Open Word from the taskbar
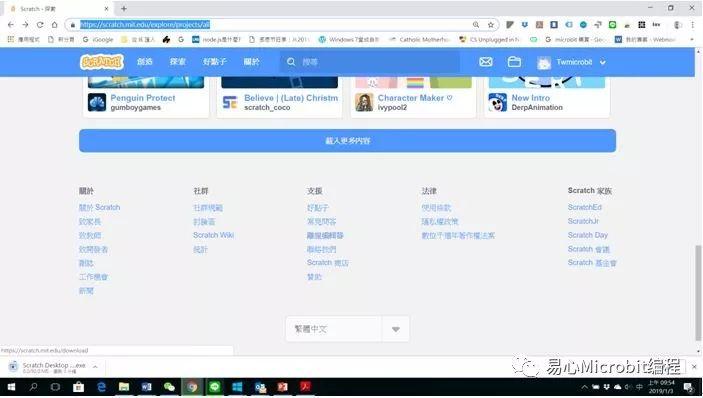The image size is (703, 398). tap(147, 387)
